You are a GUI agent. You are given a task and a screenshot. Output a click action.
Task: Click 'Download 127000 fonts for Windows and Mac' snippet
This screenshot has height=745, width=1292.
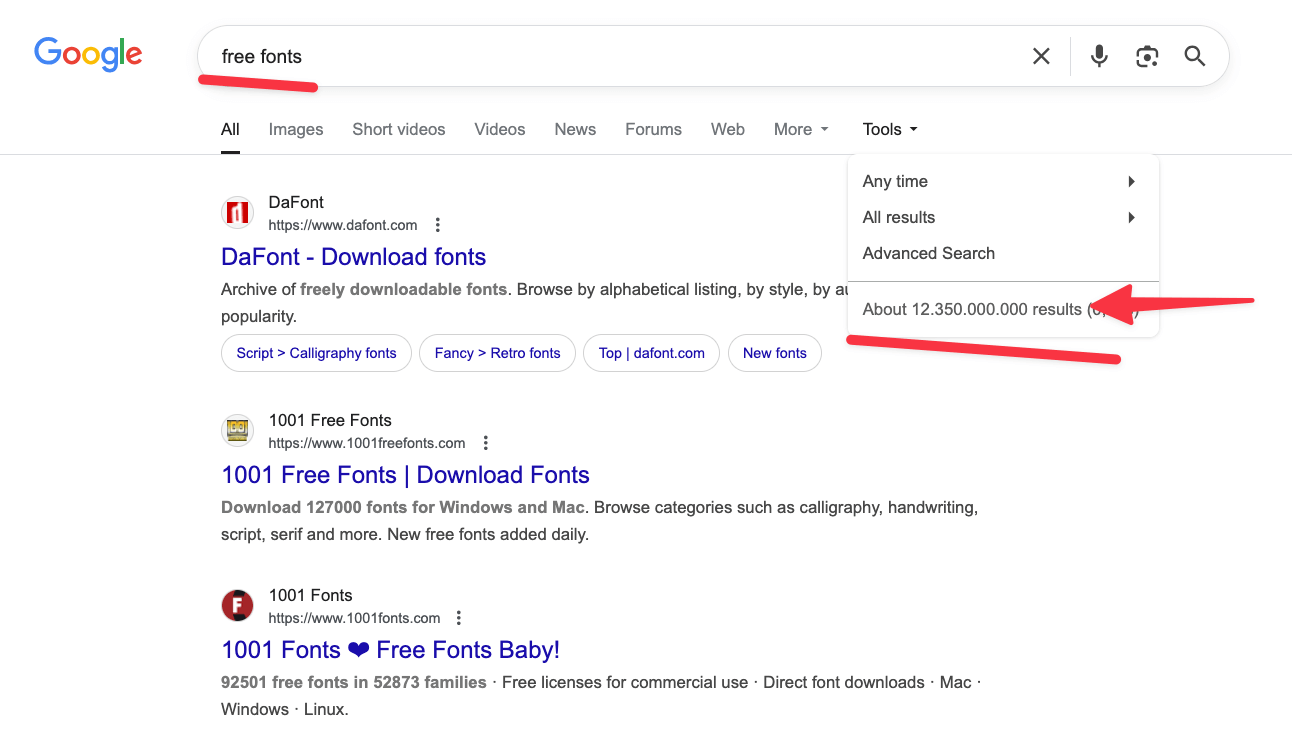(403, 507)
